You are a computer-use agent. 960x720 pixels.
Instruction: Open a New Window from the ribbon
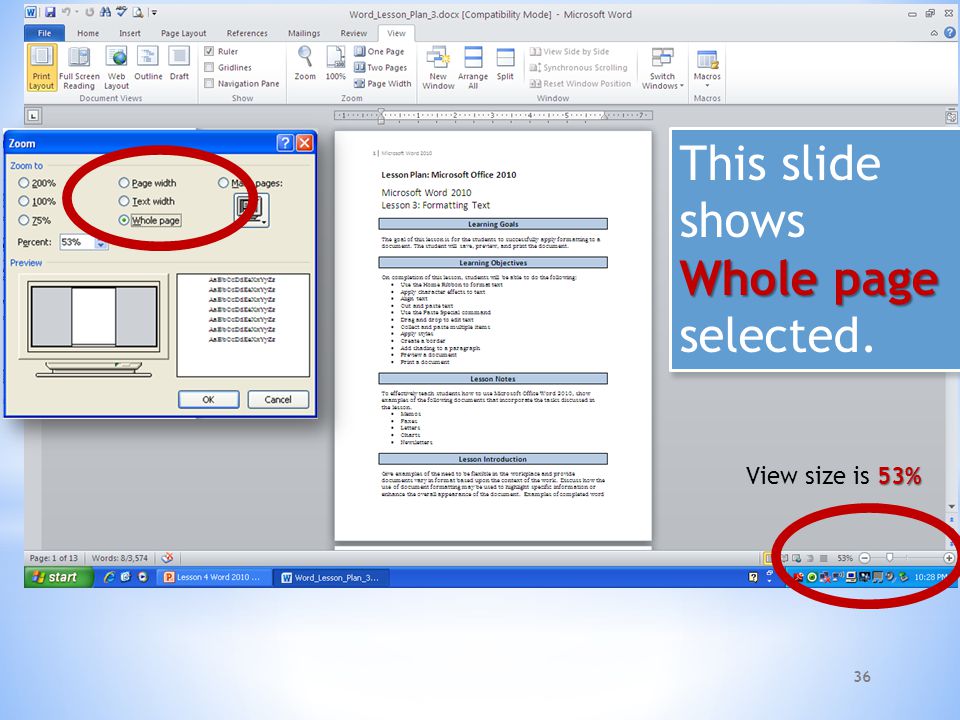point(438,68)
